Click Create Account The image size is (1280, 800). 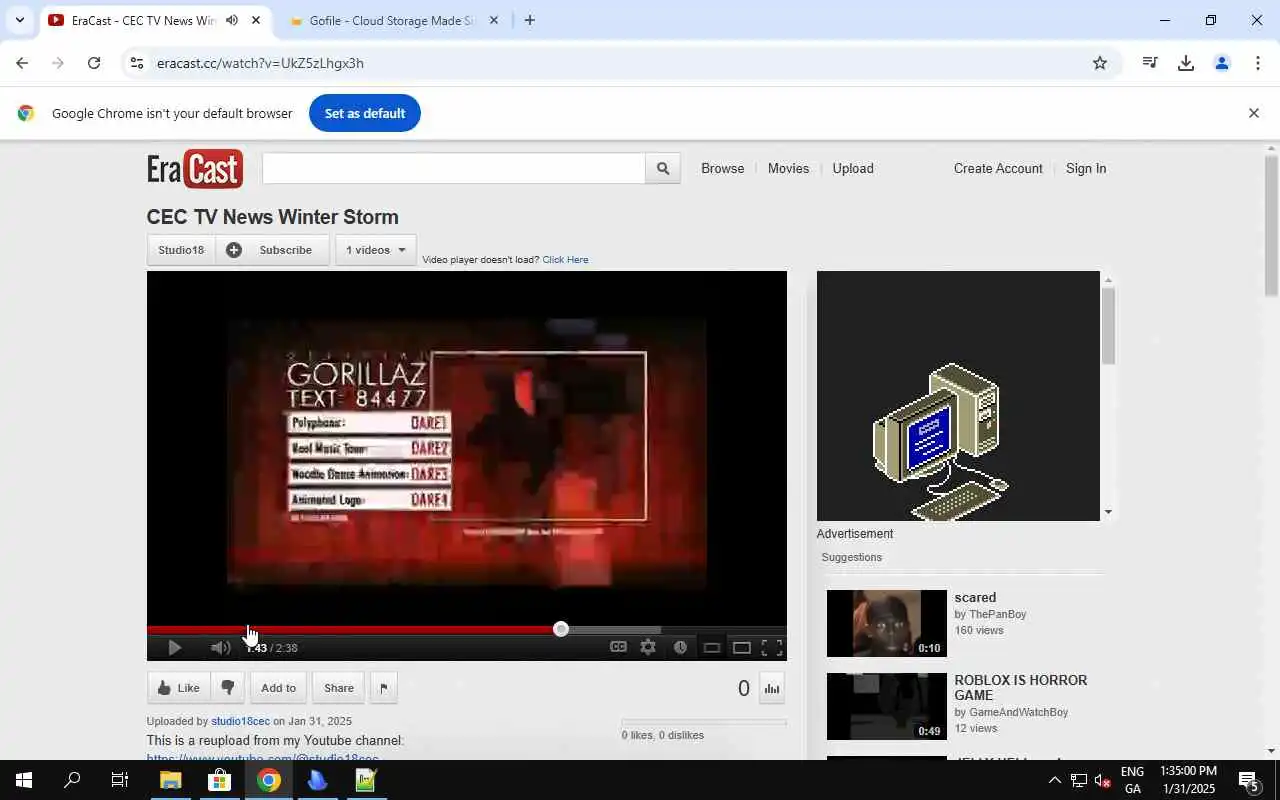coord(998,169)
